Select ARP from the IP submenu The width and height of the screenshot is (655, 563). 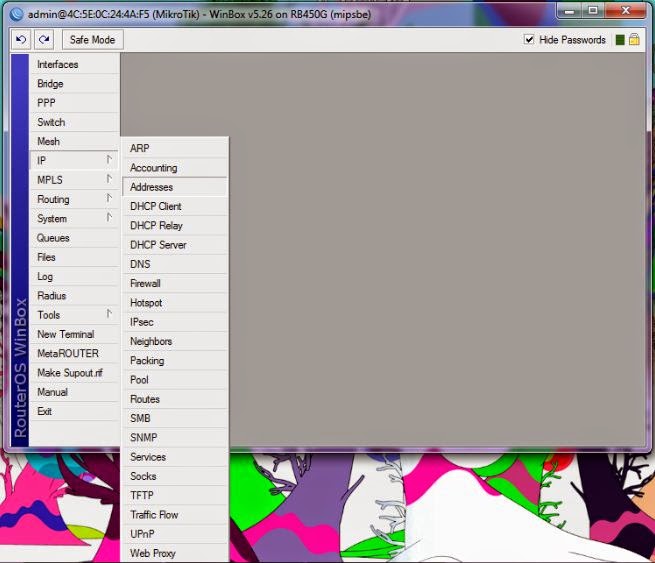pyautogui.click(x=175, y=148)
